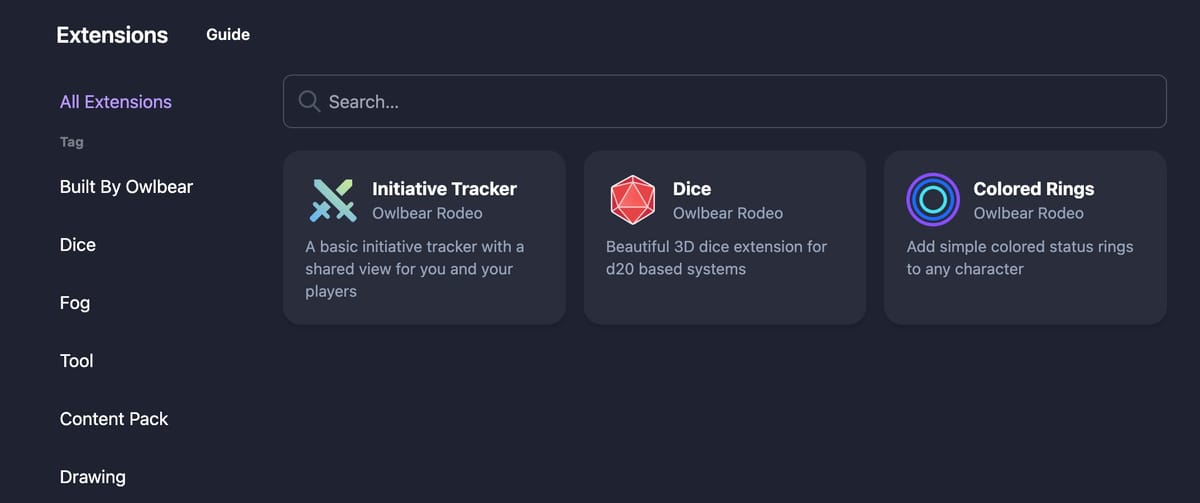
Task: Click the Colored Rings concentric circle icon
Action: click(932, 200)
